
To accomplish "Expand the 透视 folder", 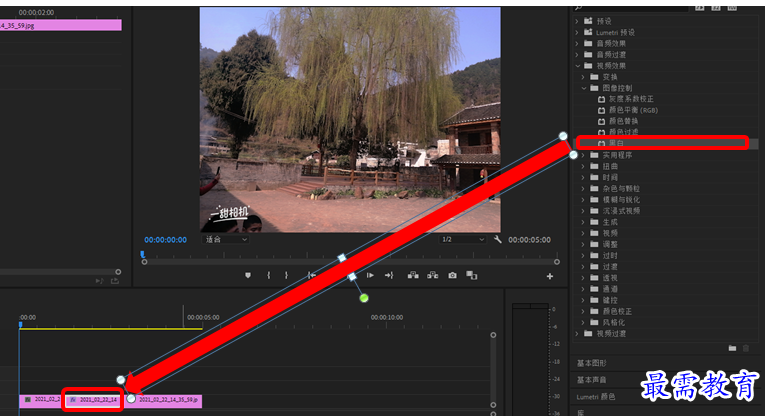I will [x=583, y=278].
